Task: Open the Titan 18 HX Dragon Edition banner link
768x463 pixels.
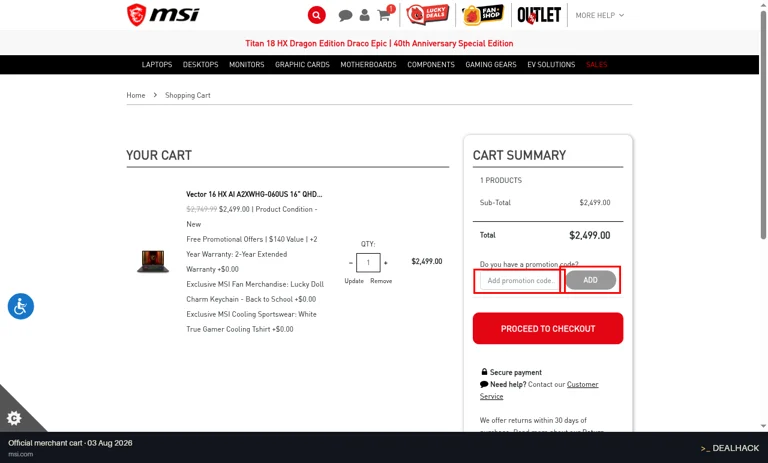Action: [x=379, y=43]
